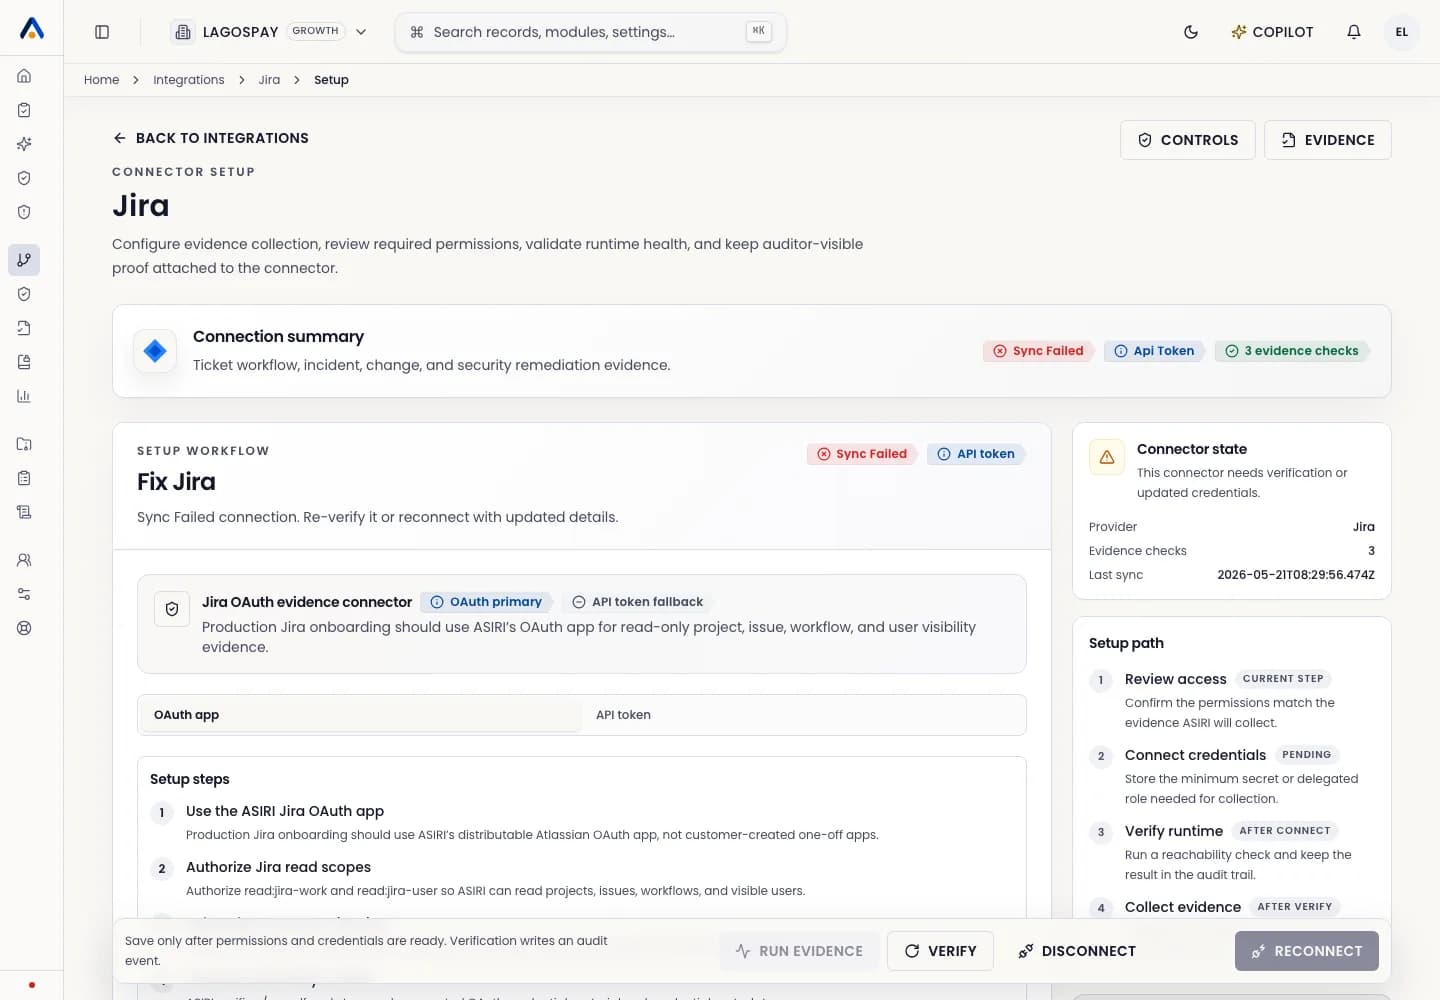Click the Last sync timestamp value
The height and width of the screenshot is (1000, 1440).
(1296, 575)
